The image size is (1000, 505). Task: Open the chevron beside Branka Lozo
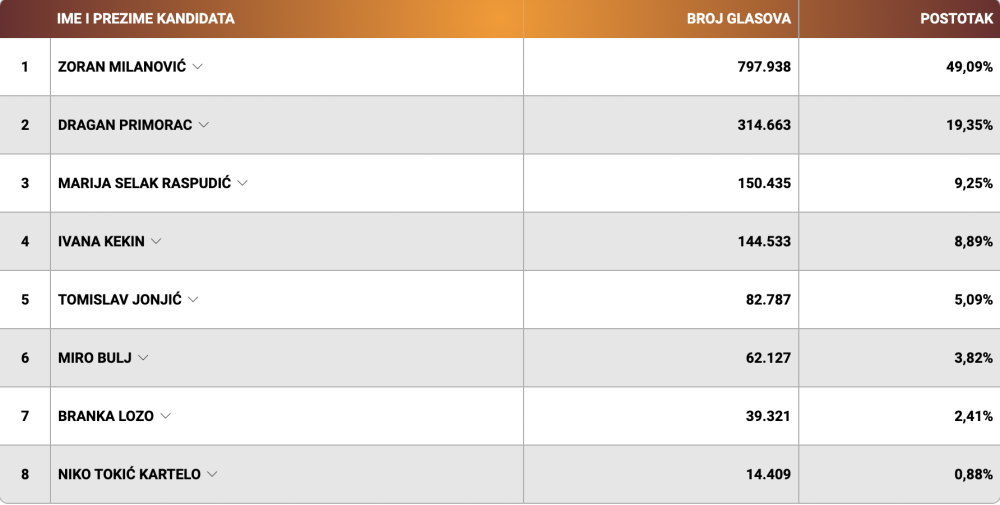166,416
